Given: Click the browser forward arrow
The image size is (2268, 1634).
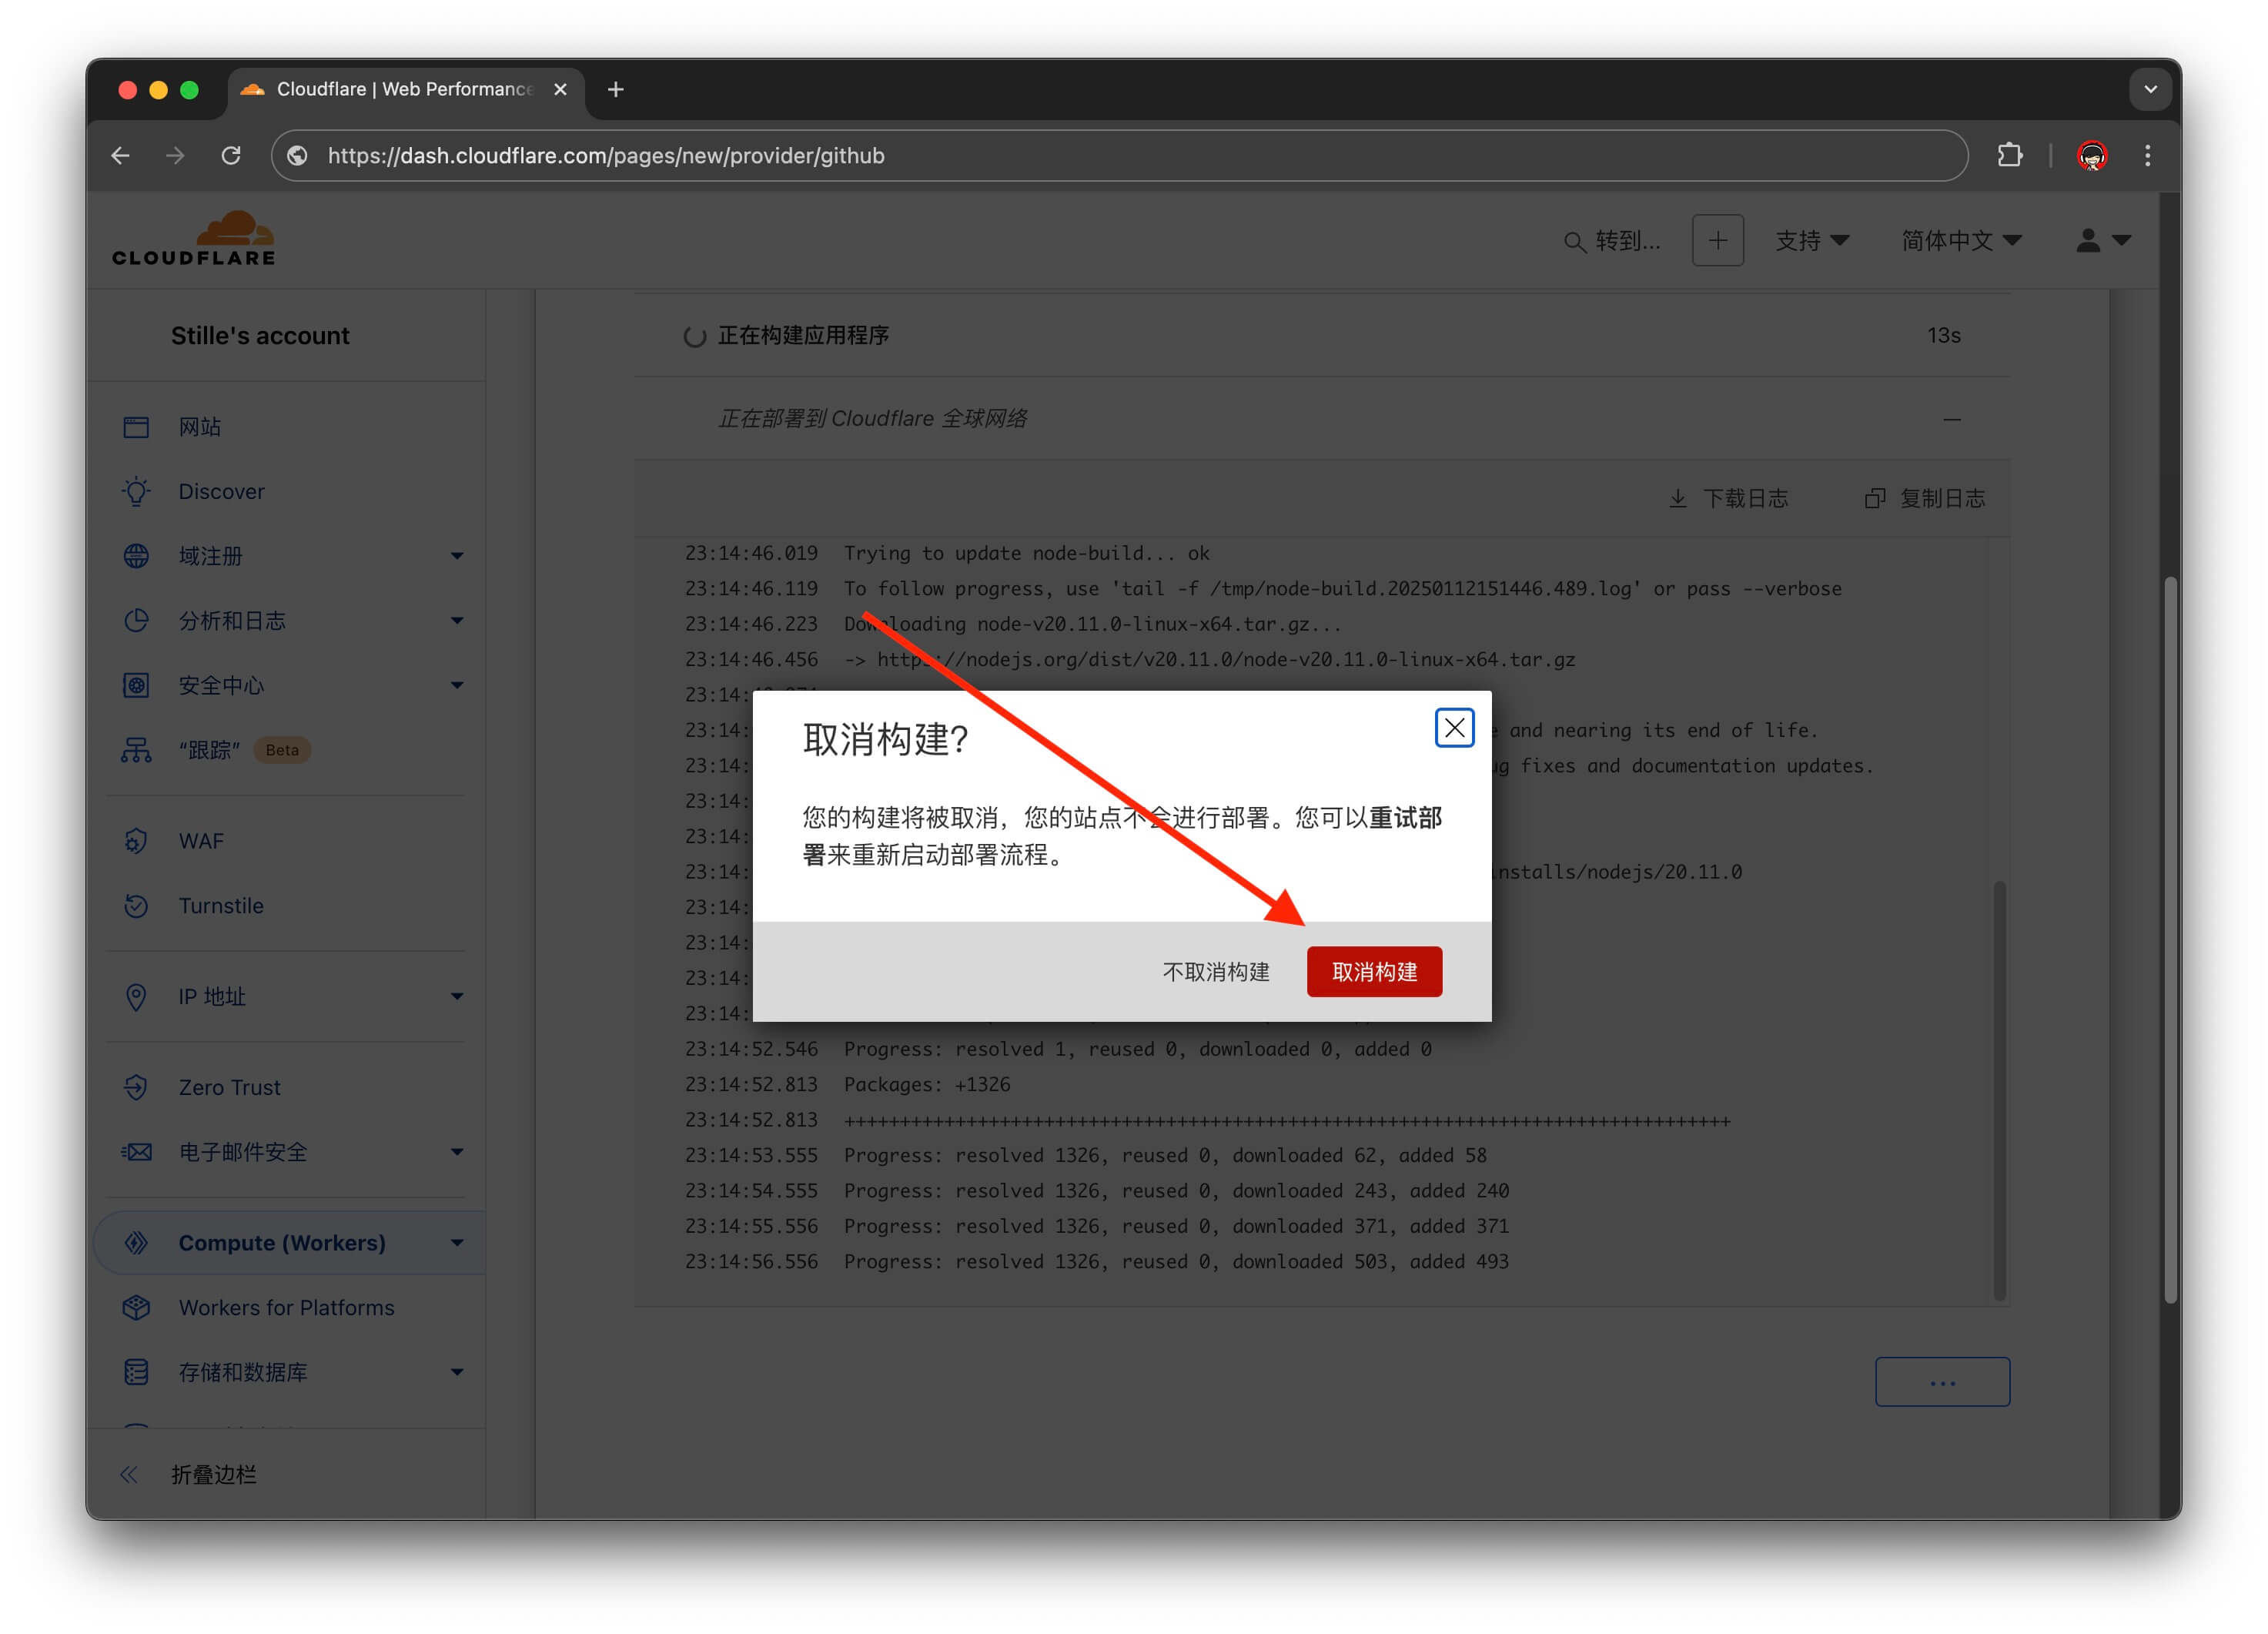Looking at the screenshot, I should (x=175, y=156).
